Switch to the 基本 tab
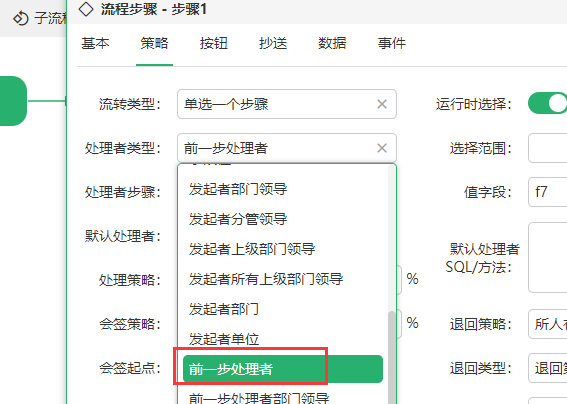The width and height of the screenshot is (567, 404). (95, 43)
